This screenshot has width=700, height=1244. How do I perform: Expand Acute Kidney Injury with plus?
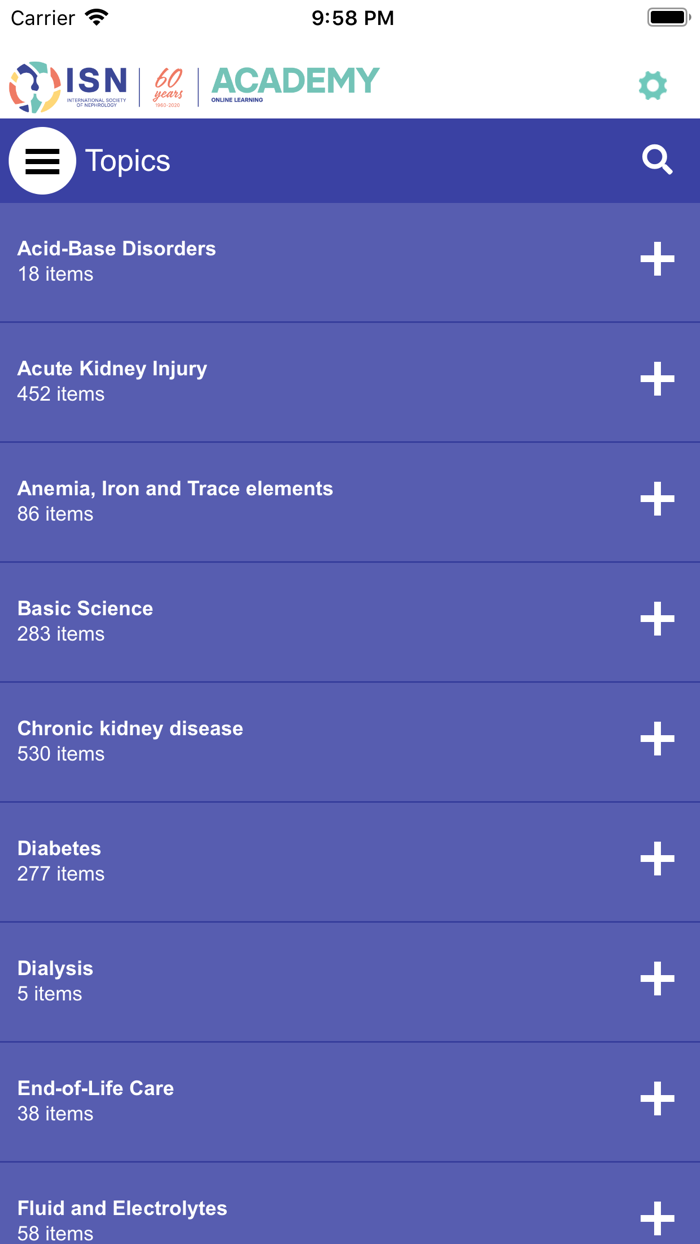click(657, 379)
